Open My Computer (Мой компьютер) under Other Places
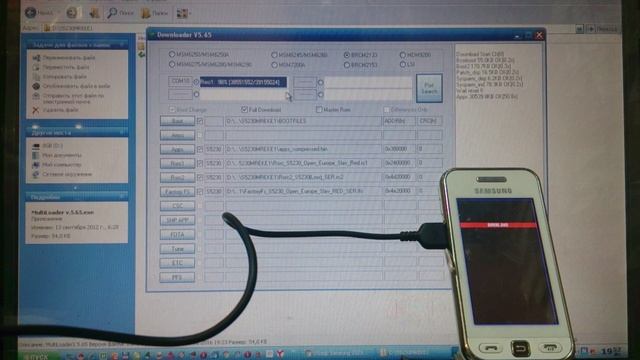The image size is (640, 360). click(x=62, y=164)
